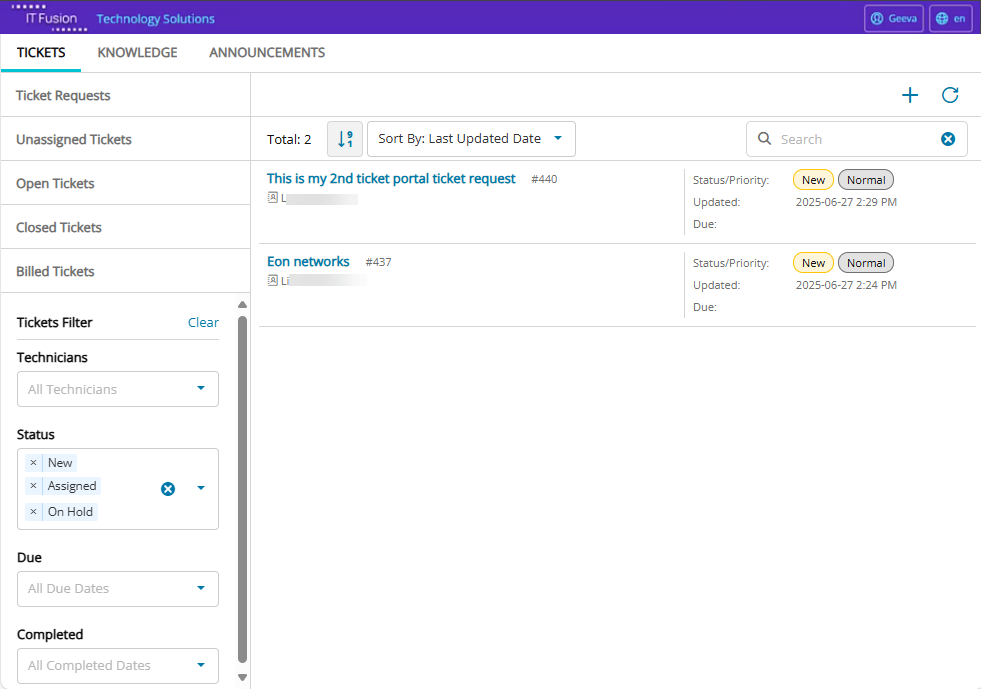Screen dimensions: 981x689
Task: Open the Geeva user profile menu
Action: coord(893,18)
